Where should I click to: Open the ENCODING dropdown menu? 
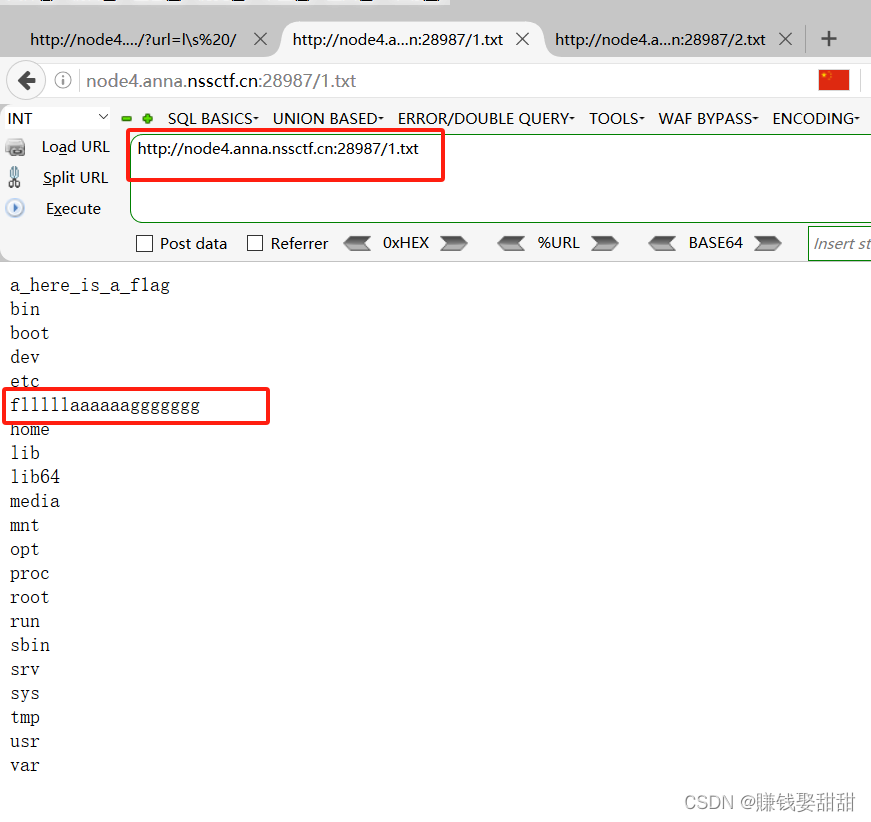tap(815, 118)
